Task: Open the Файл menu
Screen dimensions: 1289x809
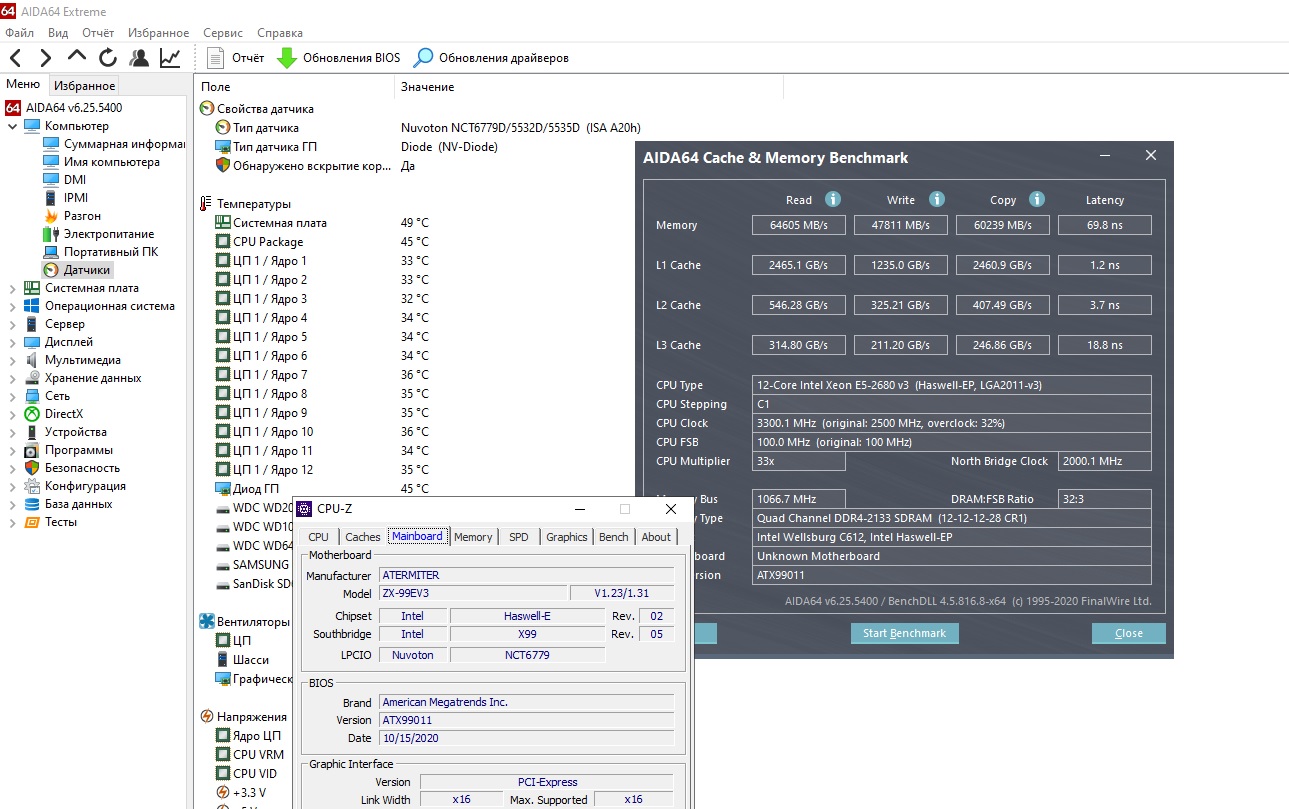Action: pos(20,33)
